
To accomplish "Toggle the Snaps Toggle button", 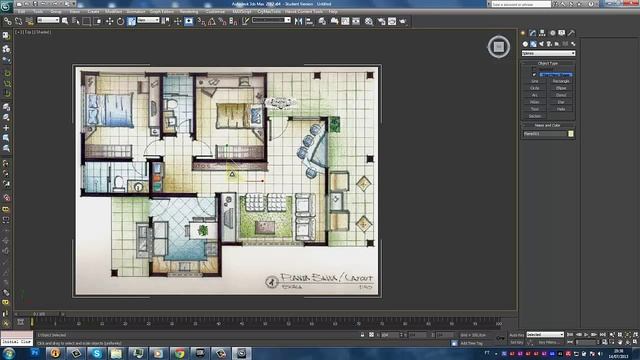I will click(x=201, y=21).
